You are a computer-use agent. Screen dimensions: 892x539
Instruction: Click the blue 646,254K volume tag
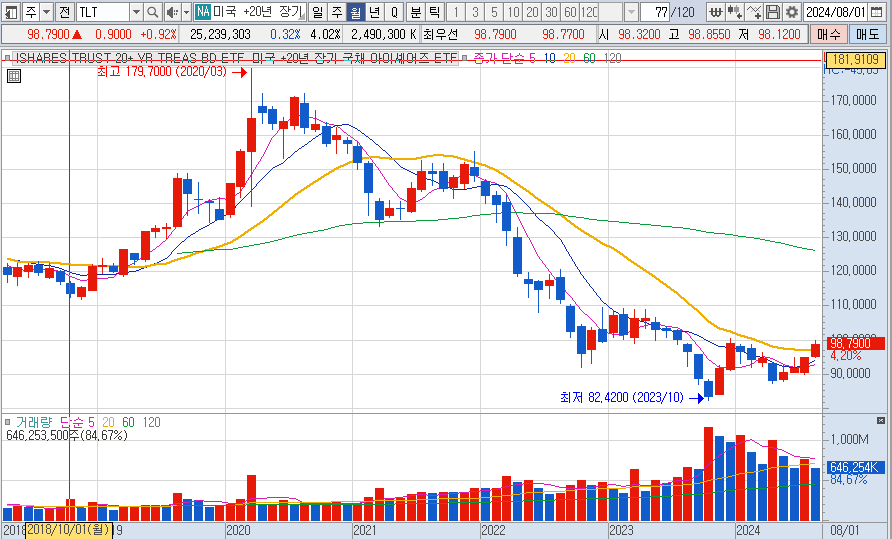[855, 467]
